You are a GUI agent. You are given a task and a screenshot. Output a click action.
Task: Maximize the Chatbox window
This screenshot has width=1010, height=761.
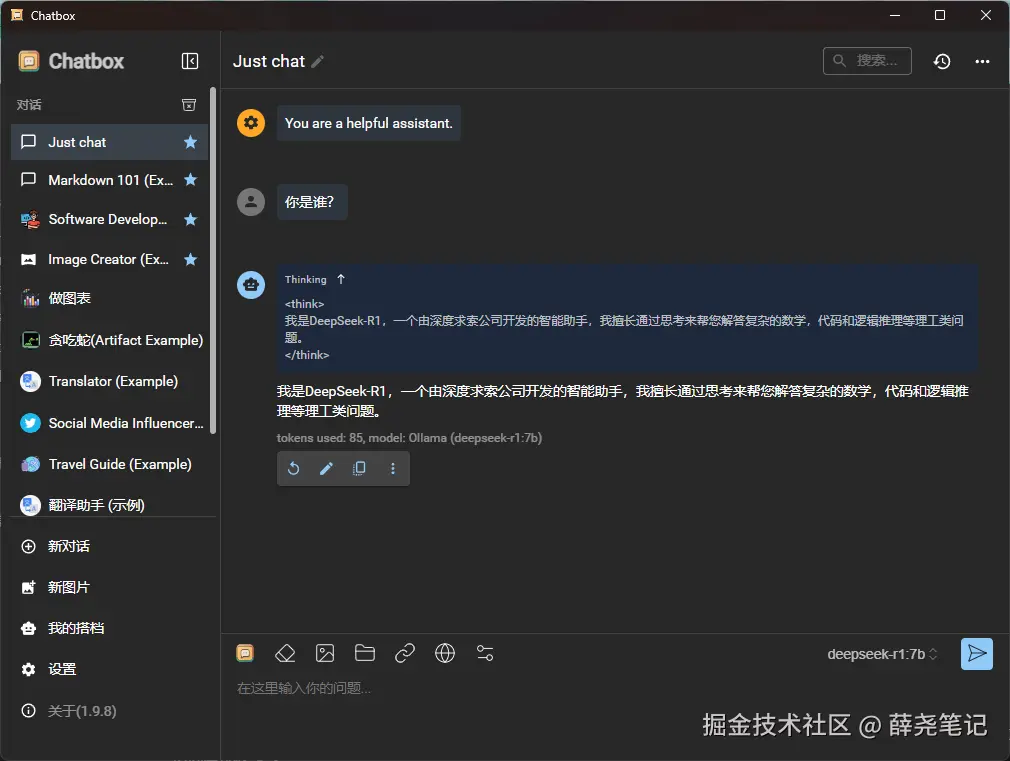coord(940,15)
